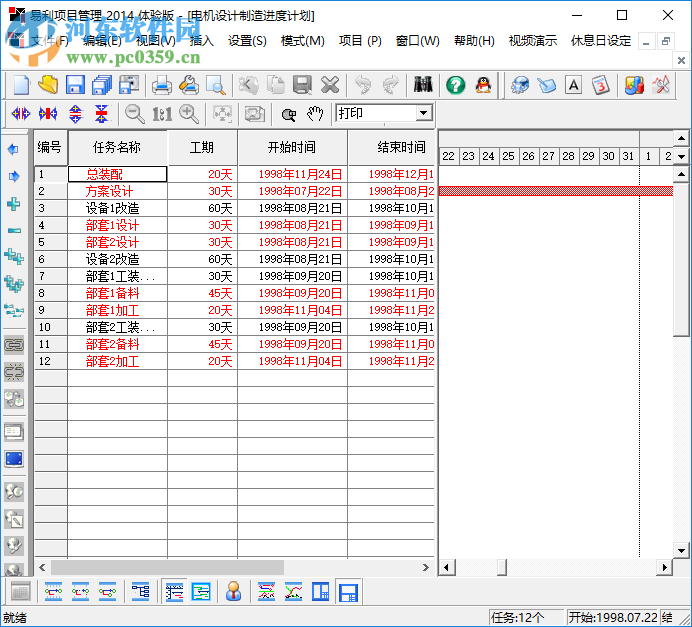Open a file with the yellow folder icon

click(x=48, y=85)
